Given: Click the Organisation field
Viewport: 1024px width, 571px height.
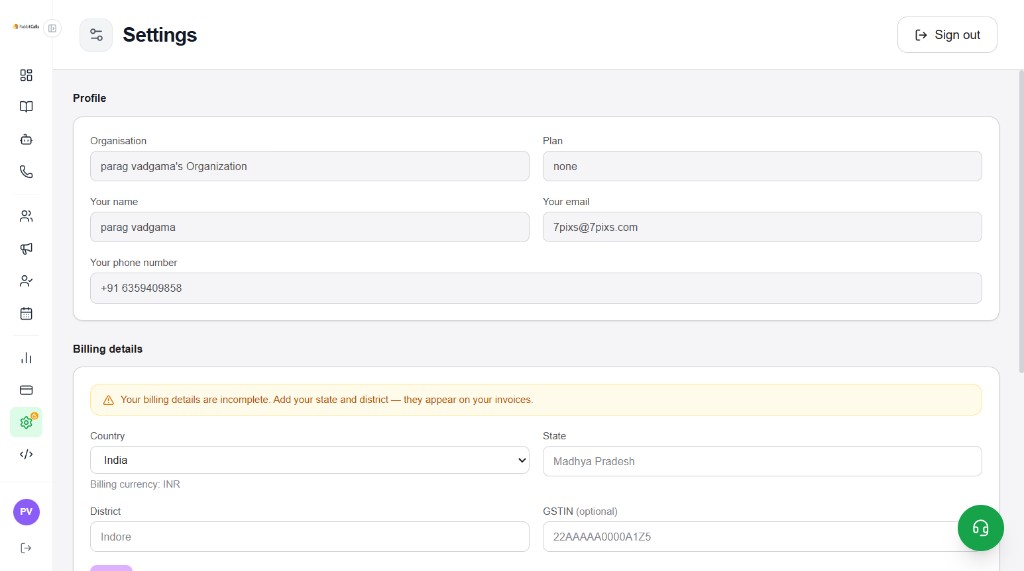Looking at the screenshot, I should tap(310, 166).
